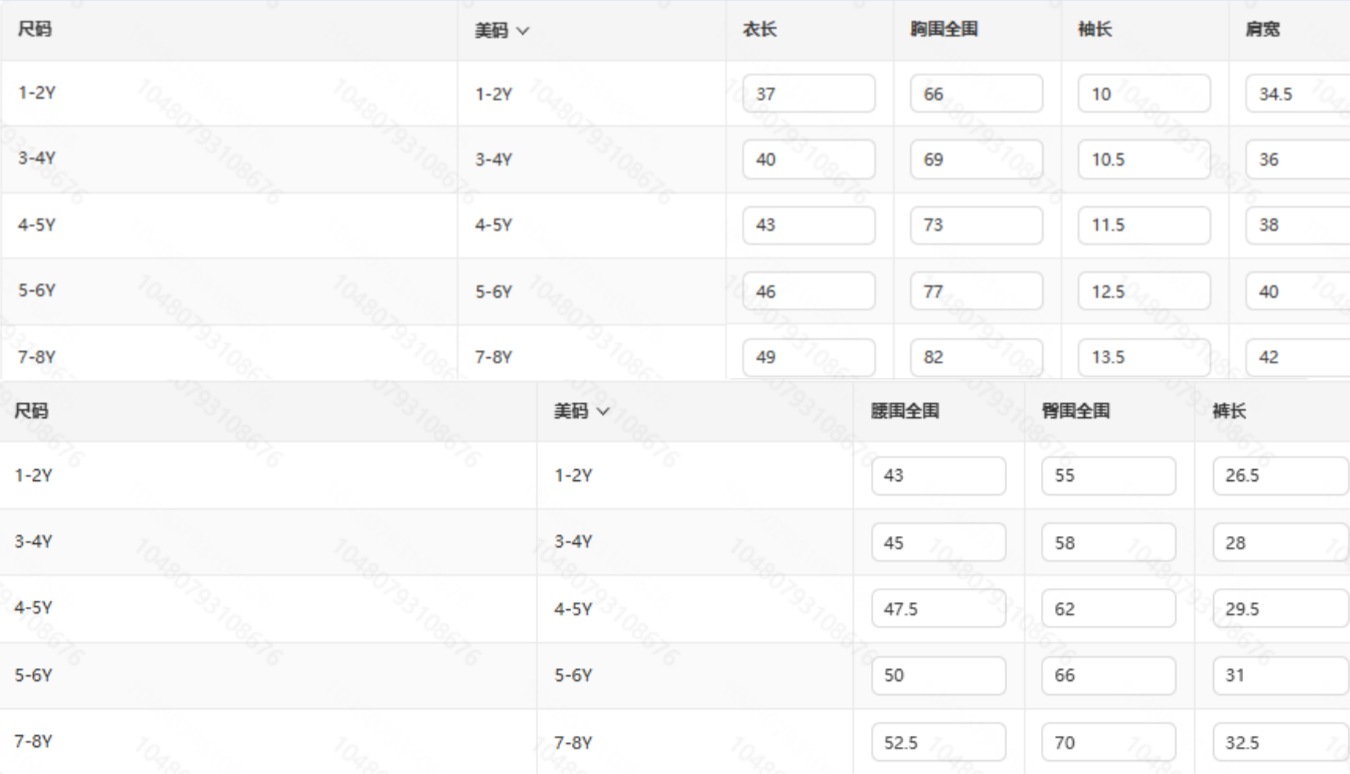Click the 腰围全围 column header
Screen dimensions: 1350x774
click(x=905, y=411)
